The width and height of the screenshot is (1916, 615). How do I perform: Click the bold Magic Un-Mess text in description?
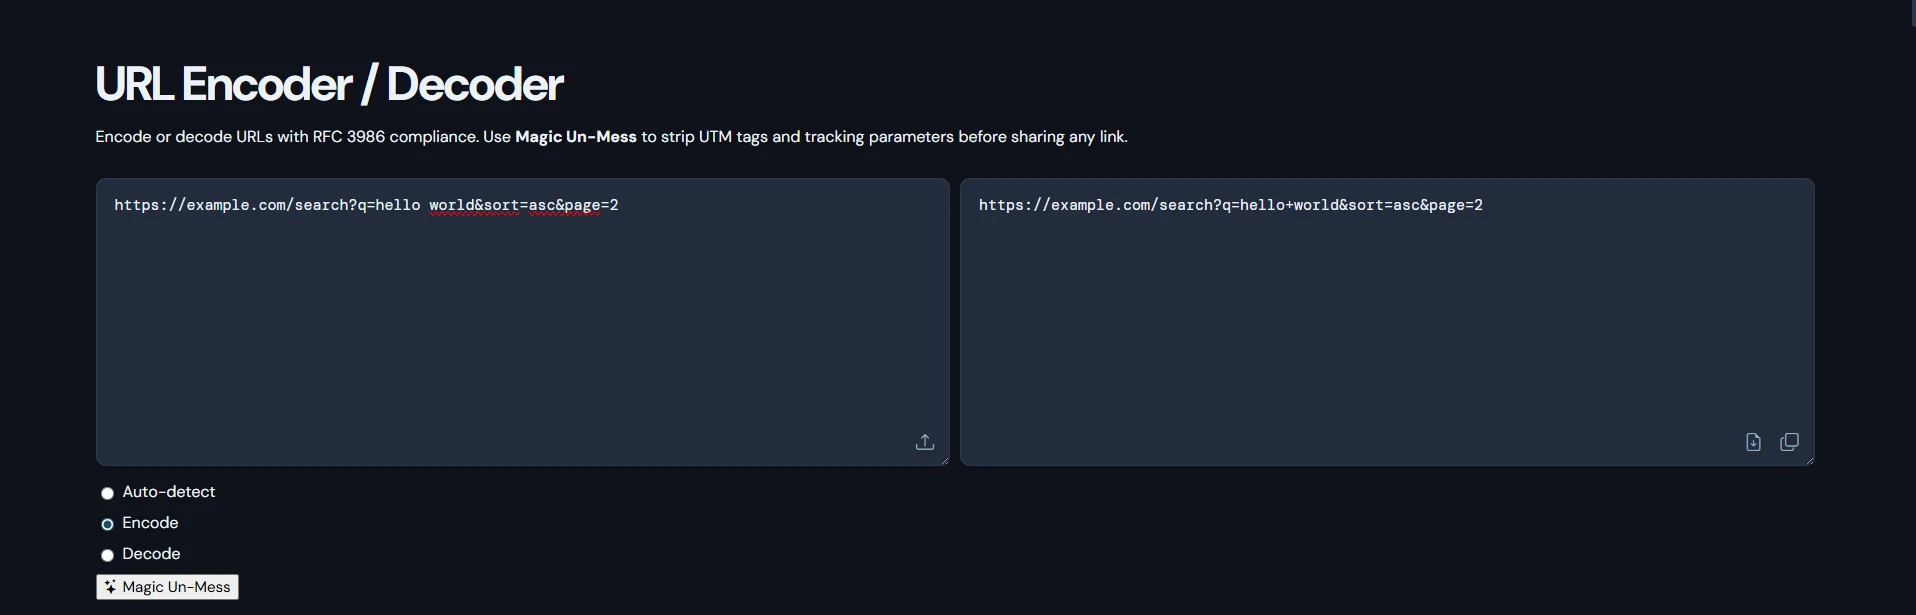click(x=576, y=137)
